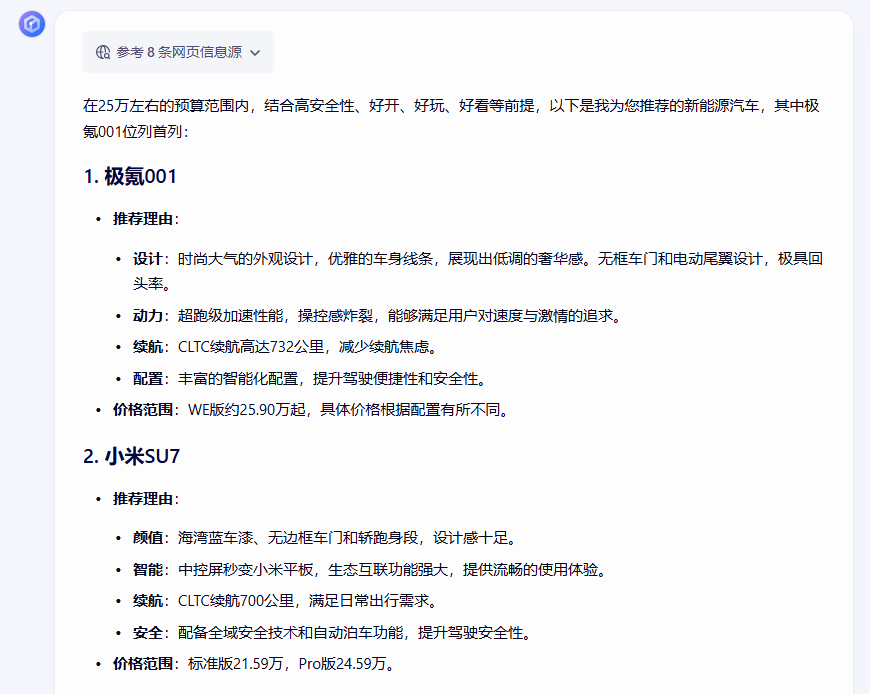
Task: Click the text 中控屏秒变小米平板
Action: point(245,570)
